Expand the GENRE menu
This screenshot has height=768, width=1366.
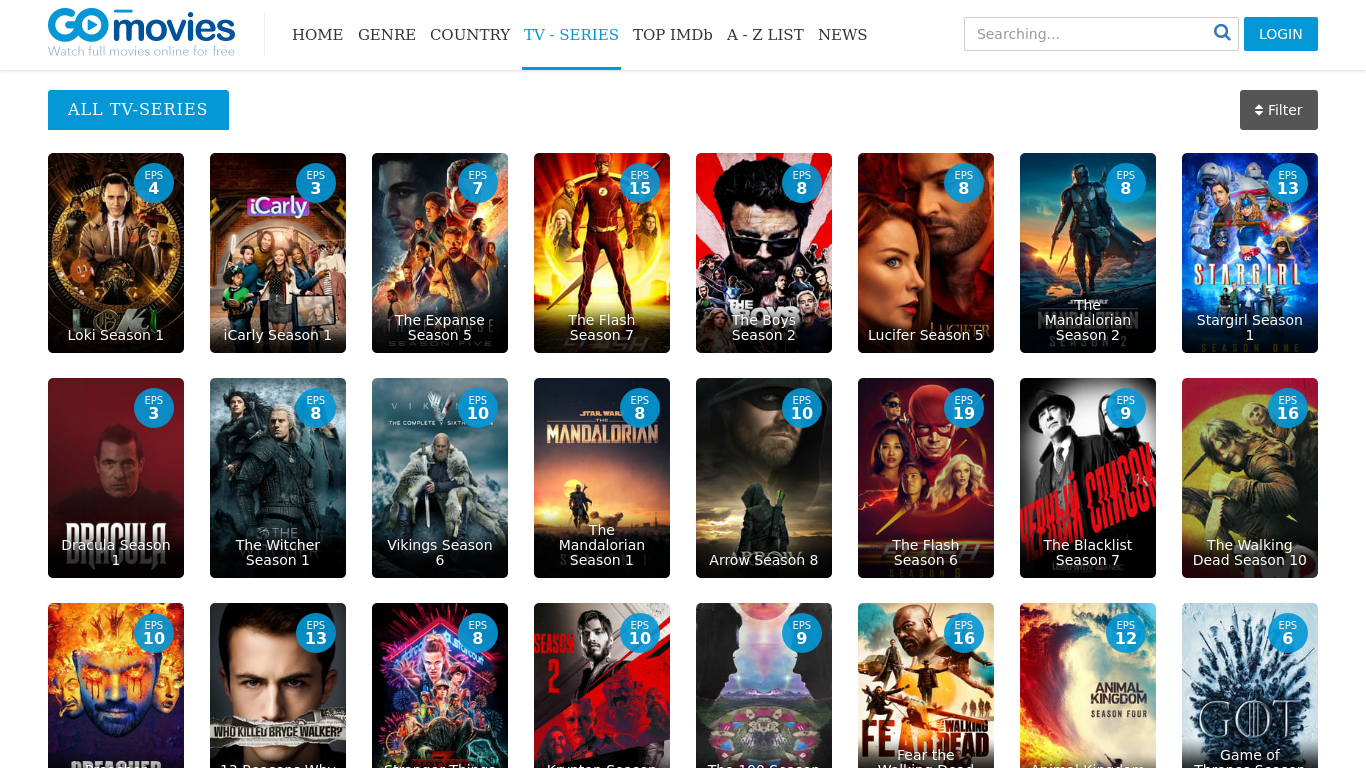coord(386,35)
